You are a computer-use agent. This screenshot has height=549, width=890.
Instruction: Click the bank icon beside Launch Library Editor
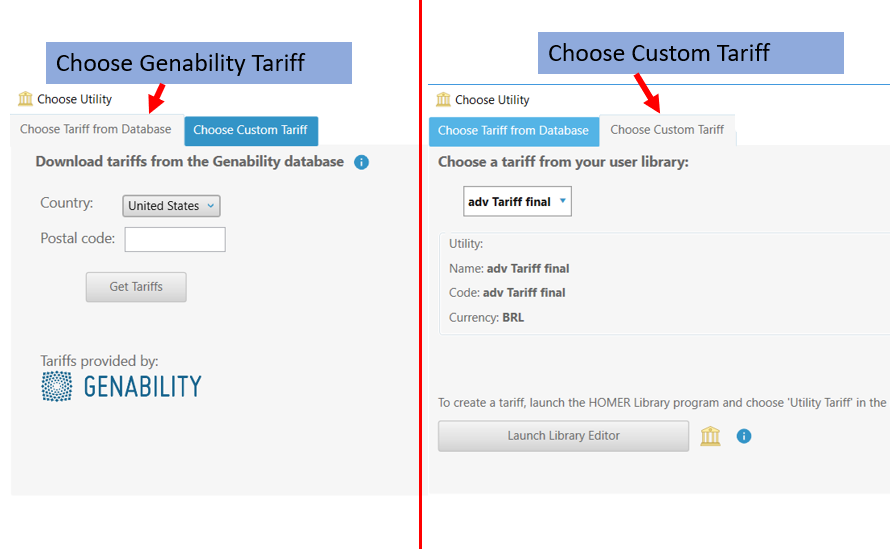click(710, 436)
